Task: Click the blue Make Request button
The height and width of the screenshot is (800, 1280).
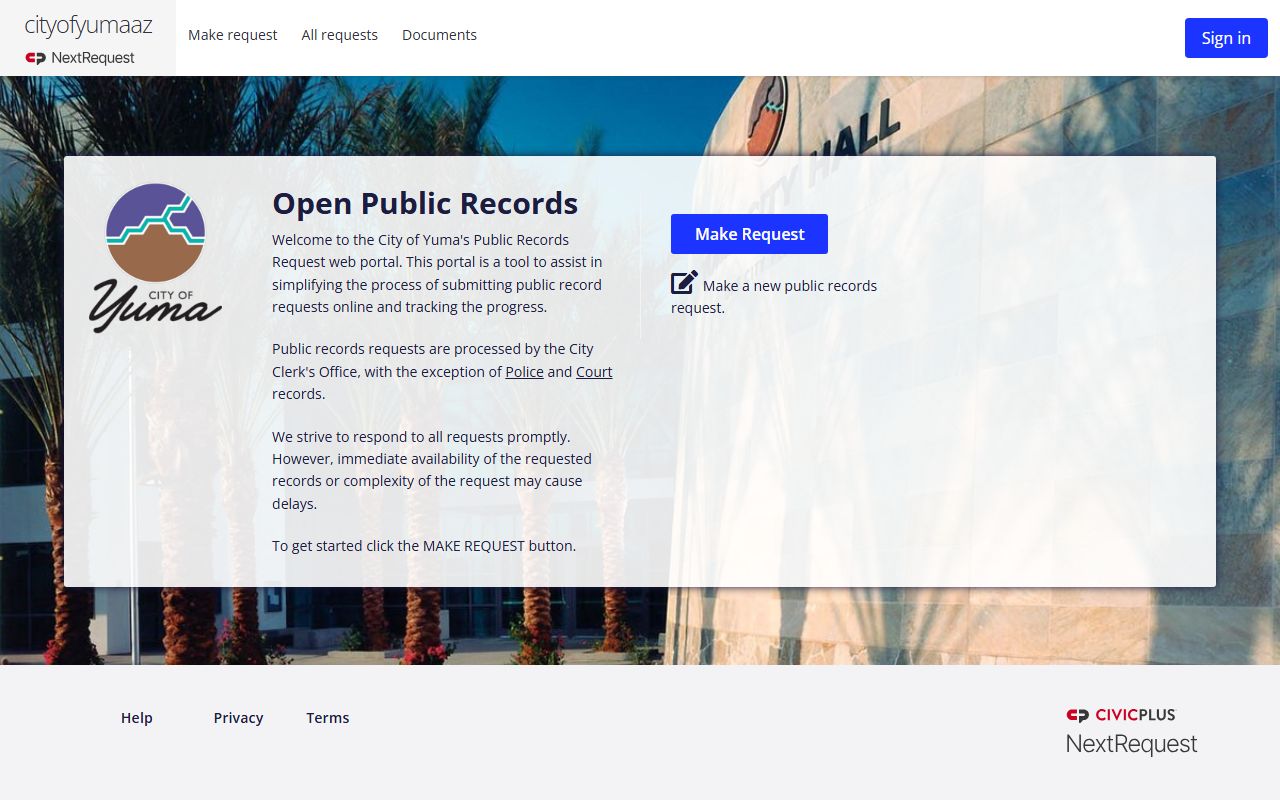Action: (749, 234)
